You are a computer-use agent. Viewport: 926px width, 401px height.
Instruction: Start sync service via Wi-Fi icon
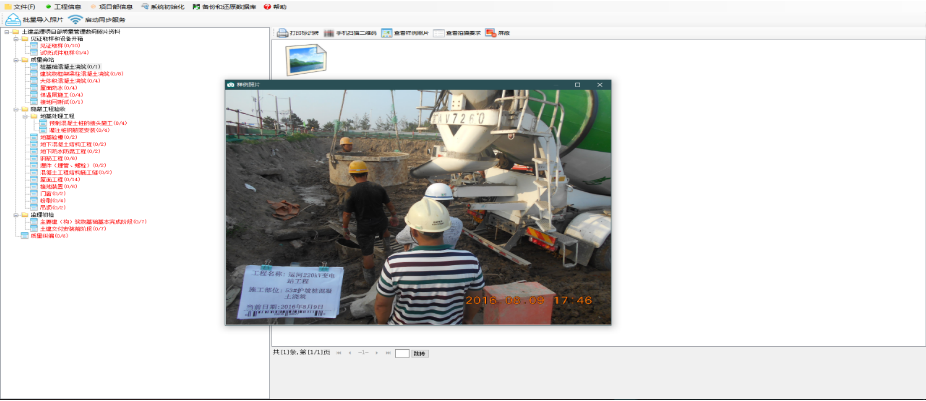click(75, 19)
